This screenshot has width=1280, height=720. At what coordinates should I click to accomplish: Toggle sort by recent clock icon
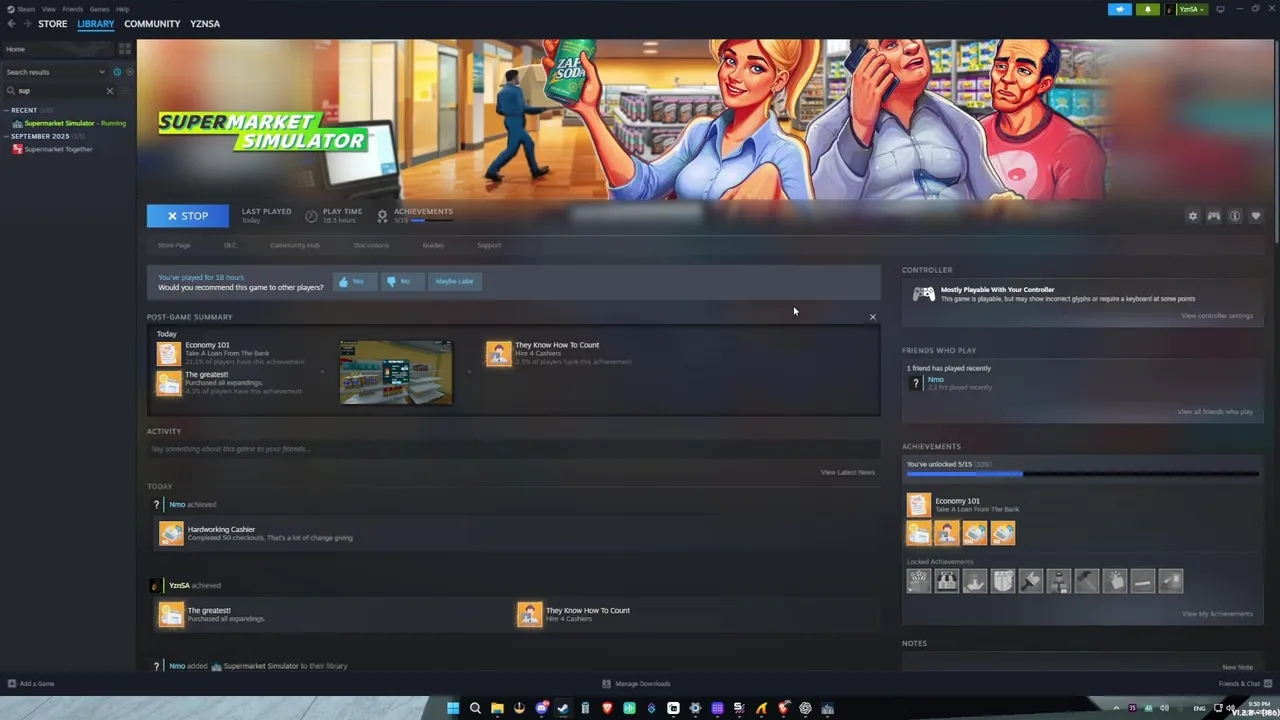[117, 72]
